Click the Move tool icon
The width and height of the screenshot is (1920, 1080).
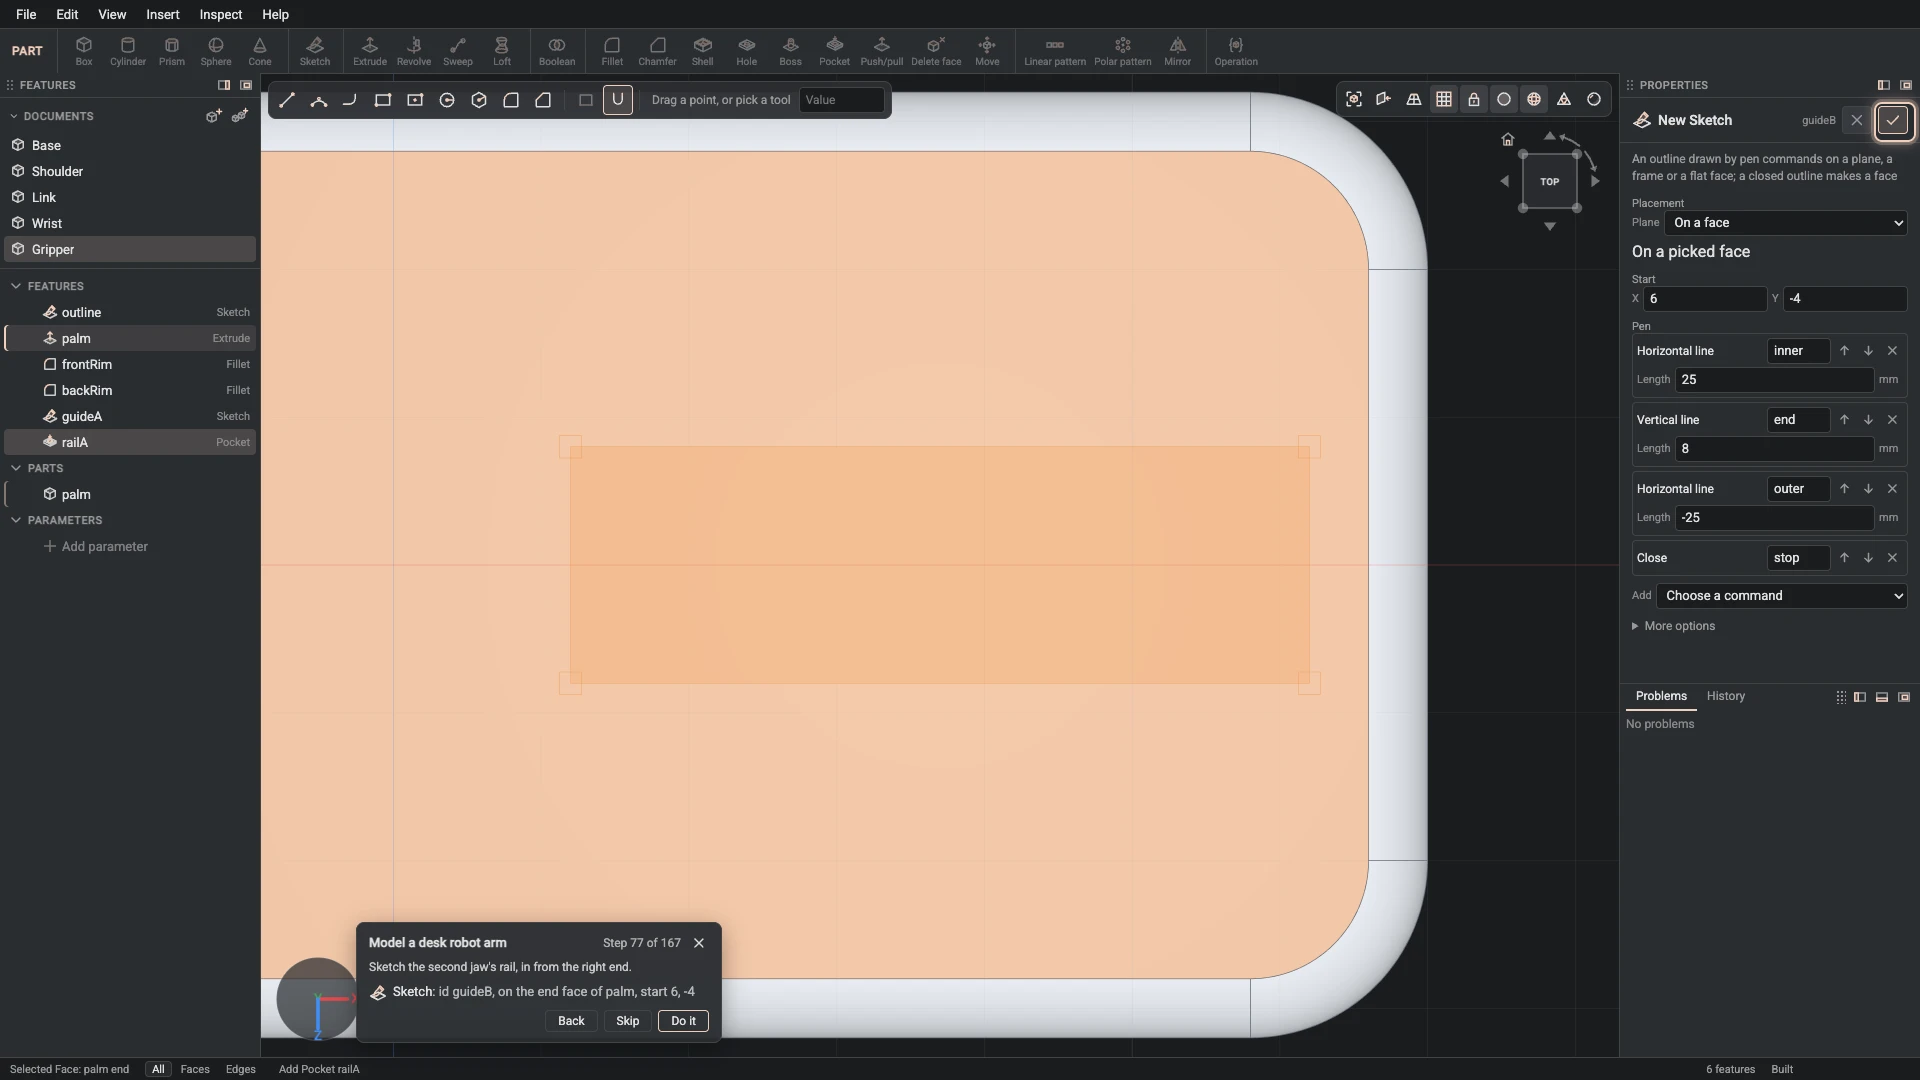(x=987, y=51)
